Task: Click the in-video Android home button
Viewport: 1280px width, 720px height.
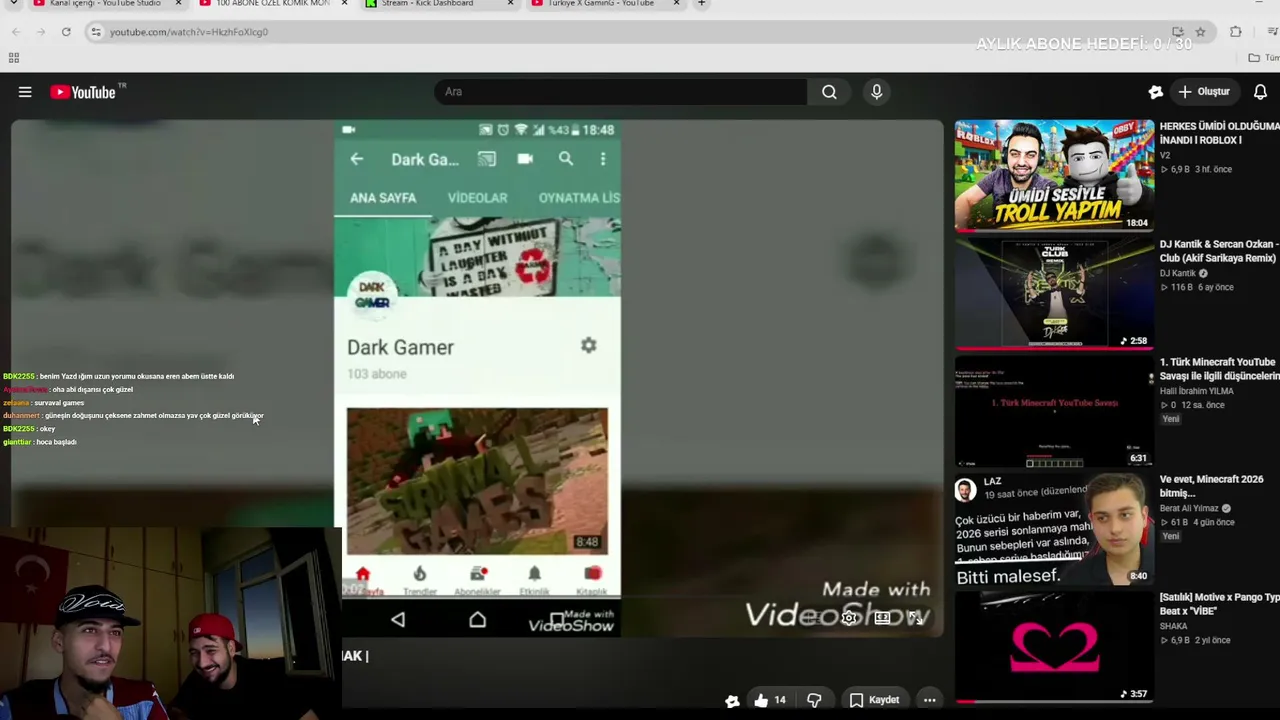Action: pos(478,620)
